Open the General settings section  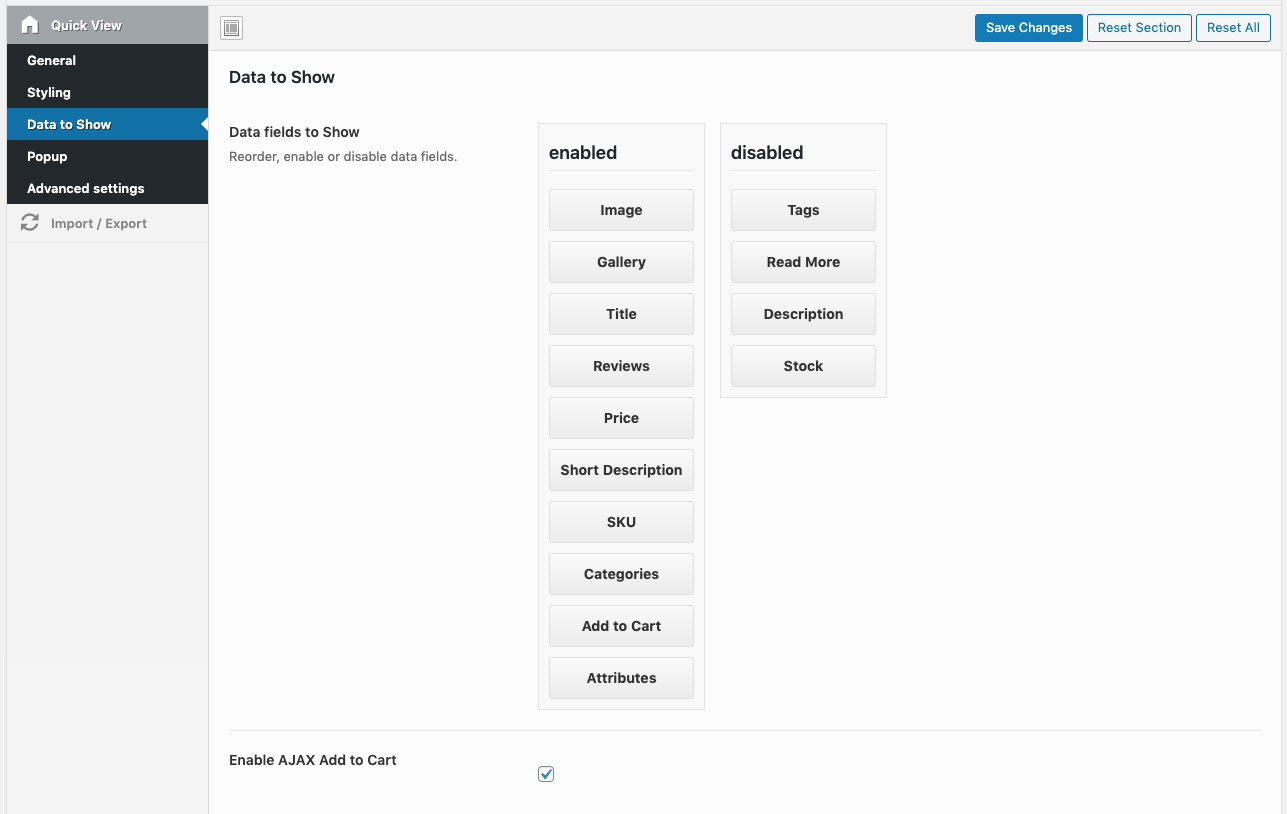point(51,60)
